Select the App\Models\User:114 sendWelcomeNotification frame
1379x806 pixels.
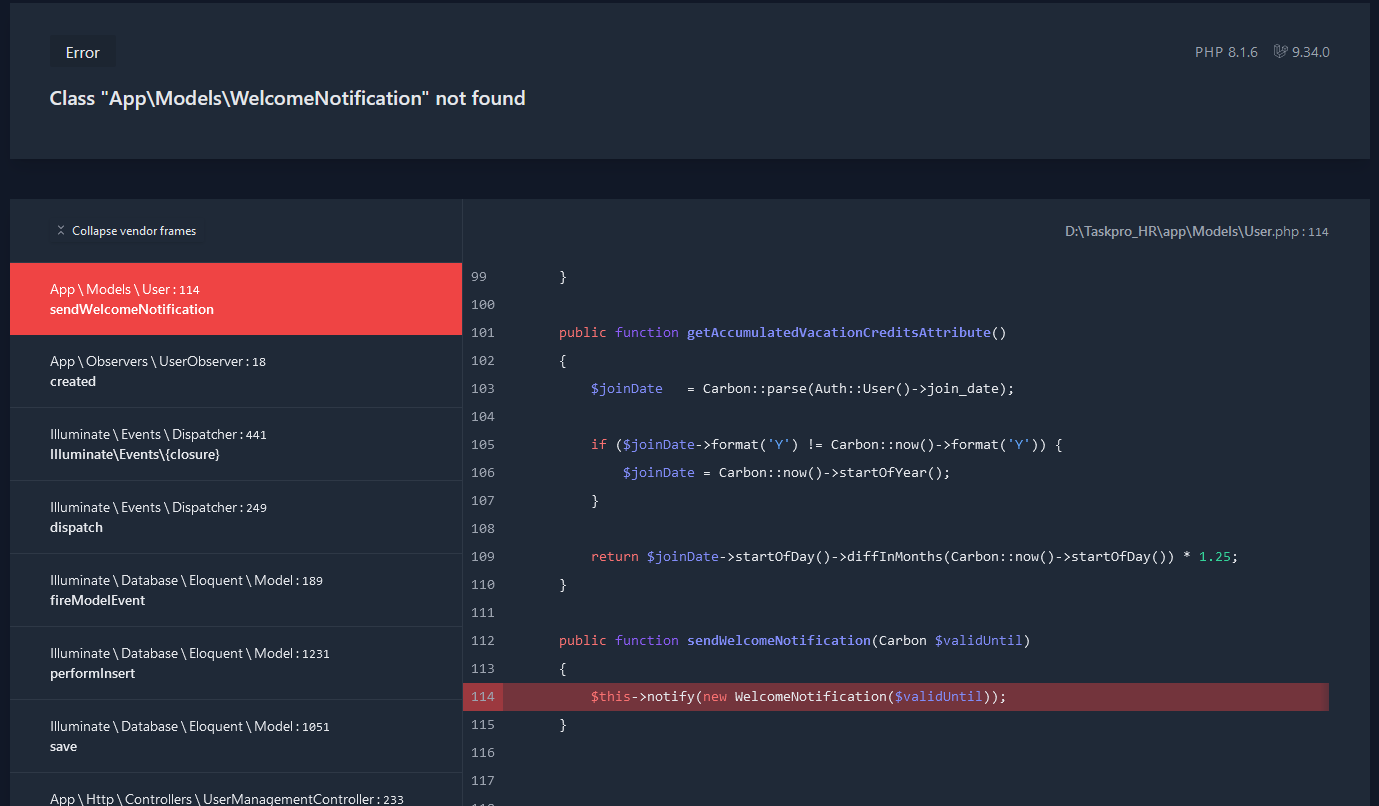click(x=236, y=299)
